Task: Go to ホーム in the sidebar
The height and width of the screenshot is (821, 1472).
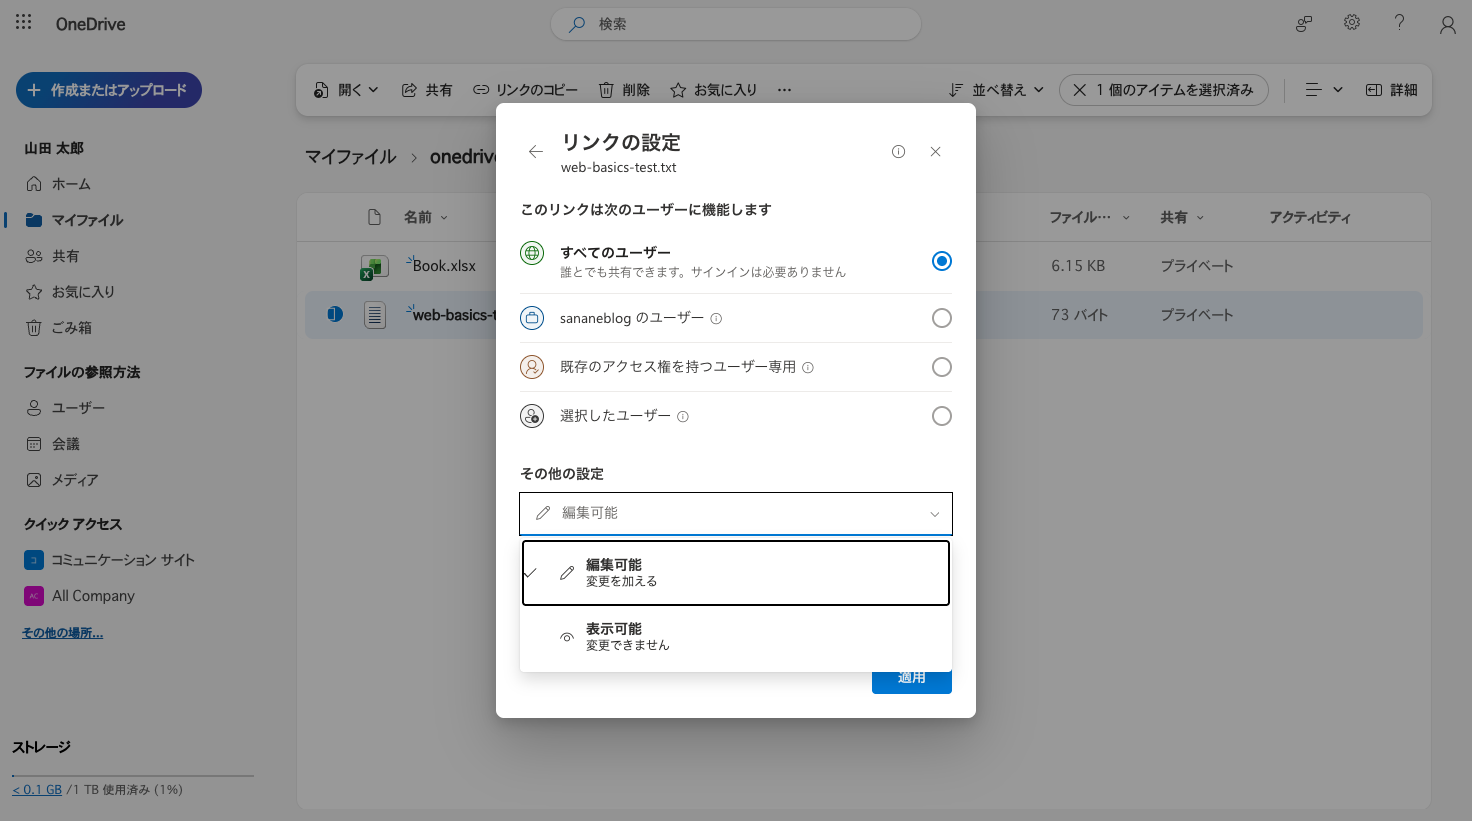Action: pyautogui.click(x=58, y=184)
